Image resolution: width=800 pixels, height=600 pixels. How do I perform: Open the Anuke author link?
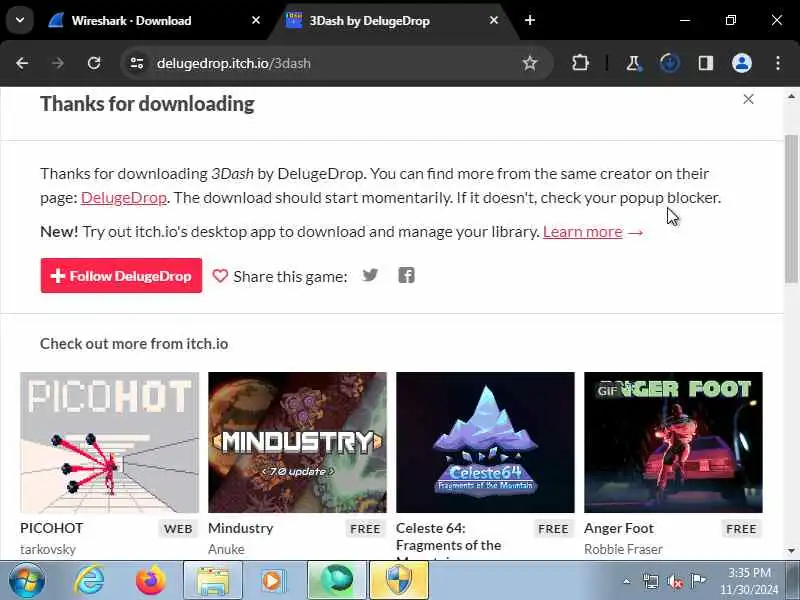tap(226, 549)
